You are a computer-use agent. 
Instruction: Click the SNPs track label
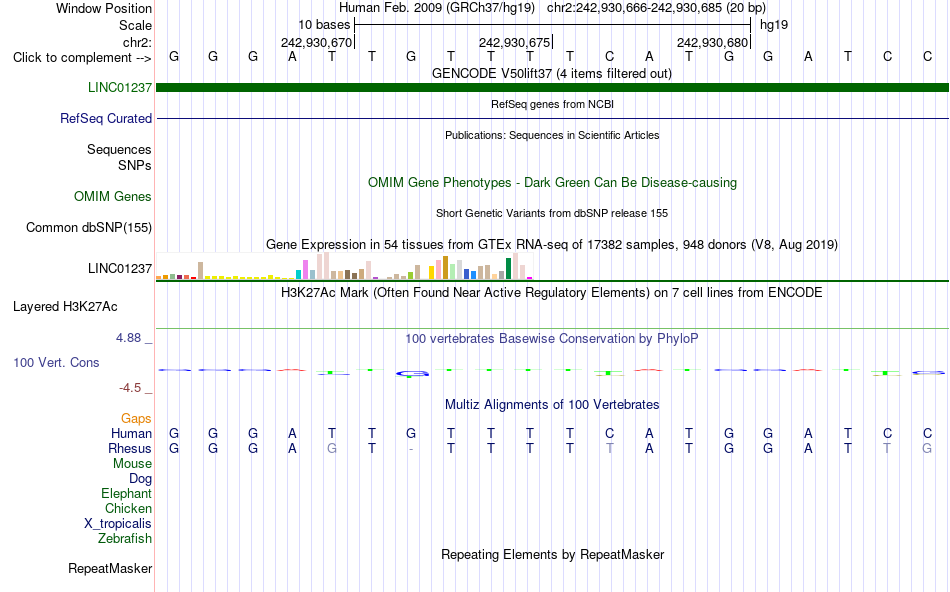135,165
